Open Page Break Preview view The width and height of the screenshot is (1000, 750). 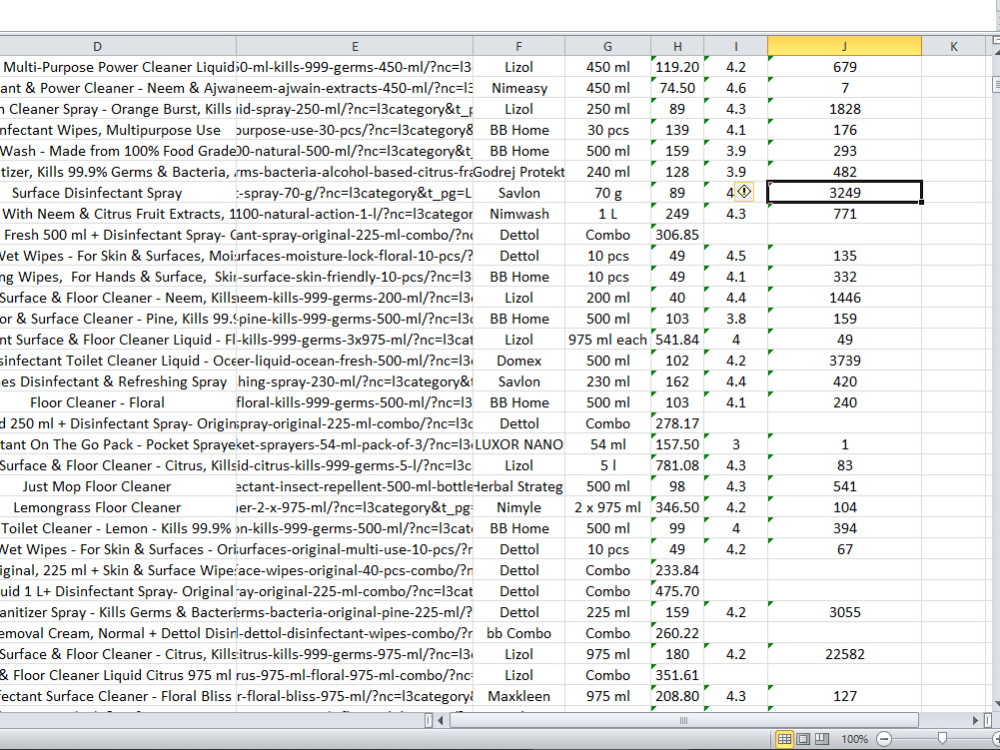(x=821, y=739)
